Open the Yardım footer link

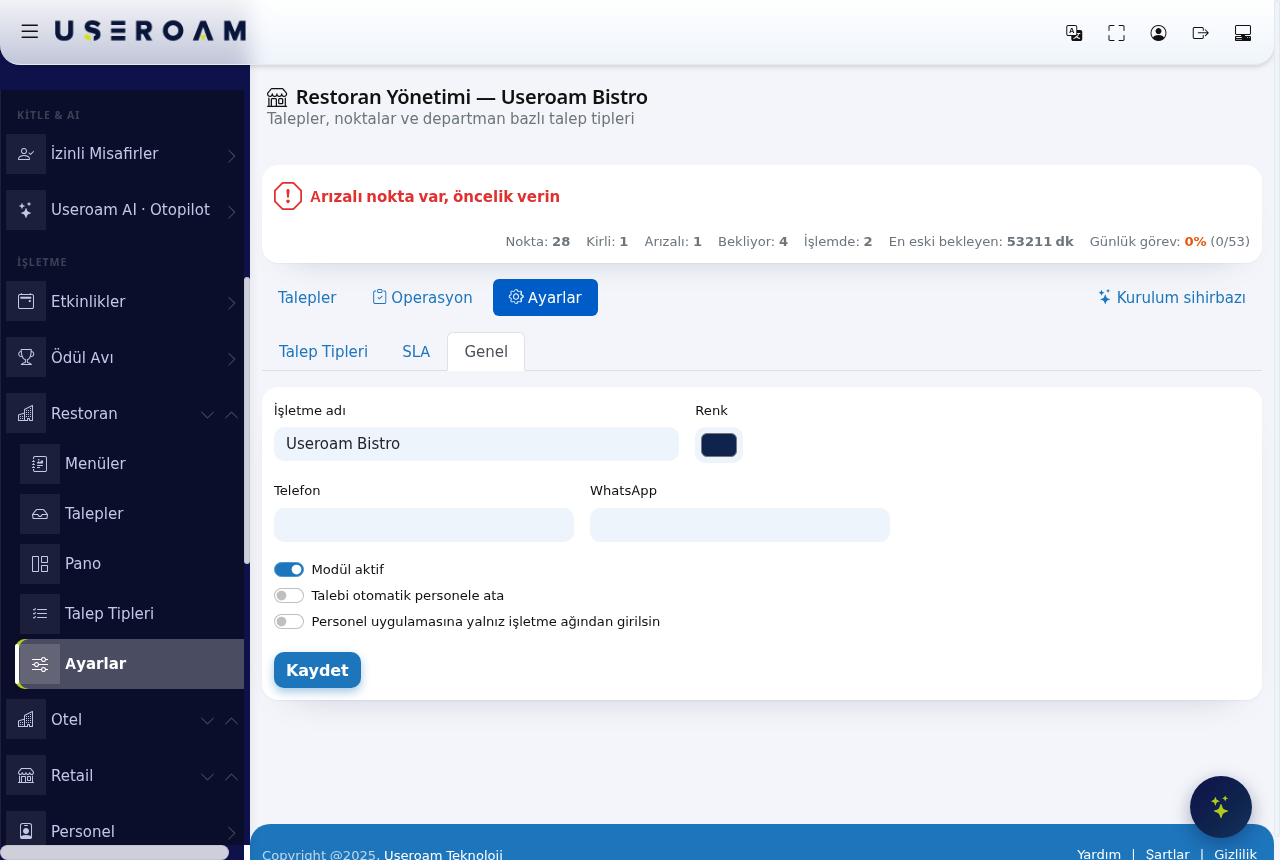1099,854
